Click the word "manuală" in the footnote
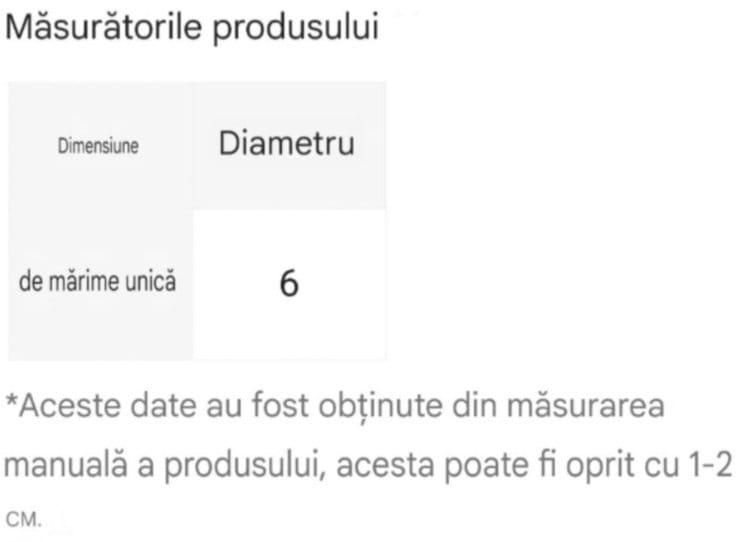This screenshot has height=542, width=754. [x=64, y=466]
